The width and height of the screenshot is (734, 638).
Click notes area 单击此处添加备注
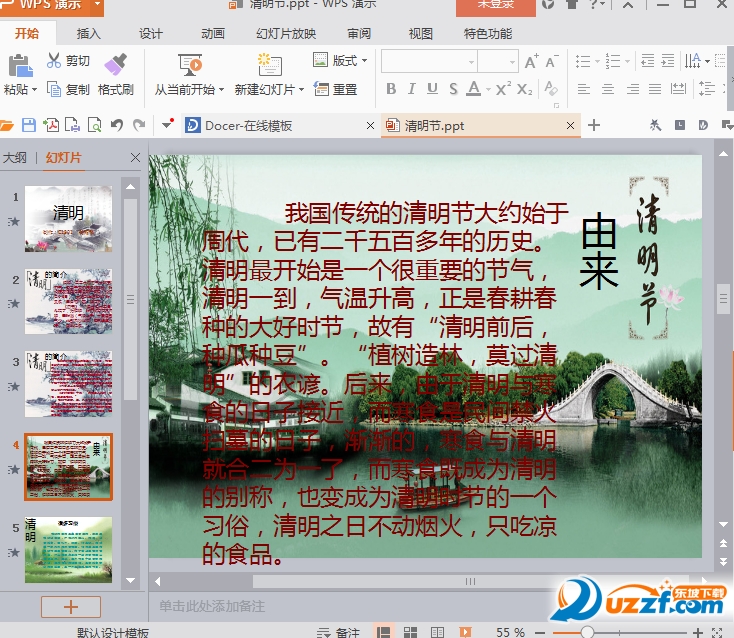pyautogui.click(x=212, y=606)
